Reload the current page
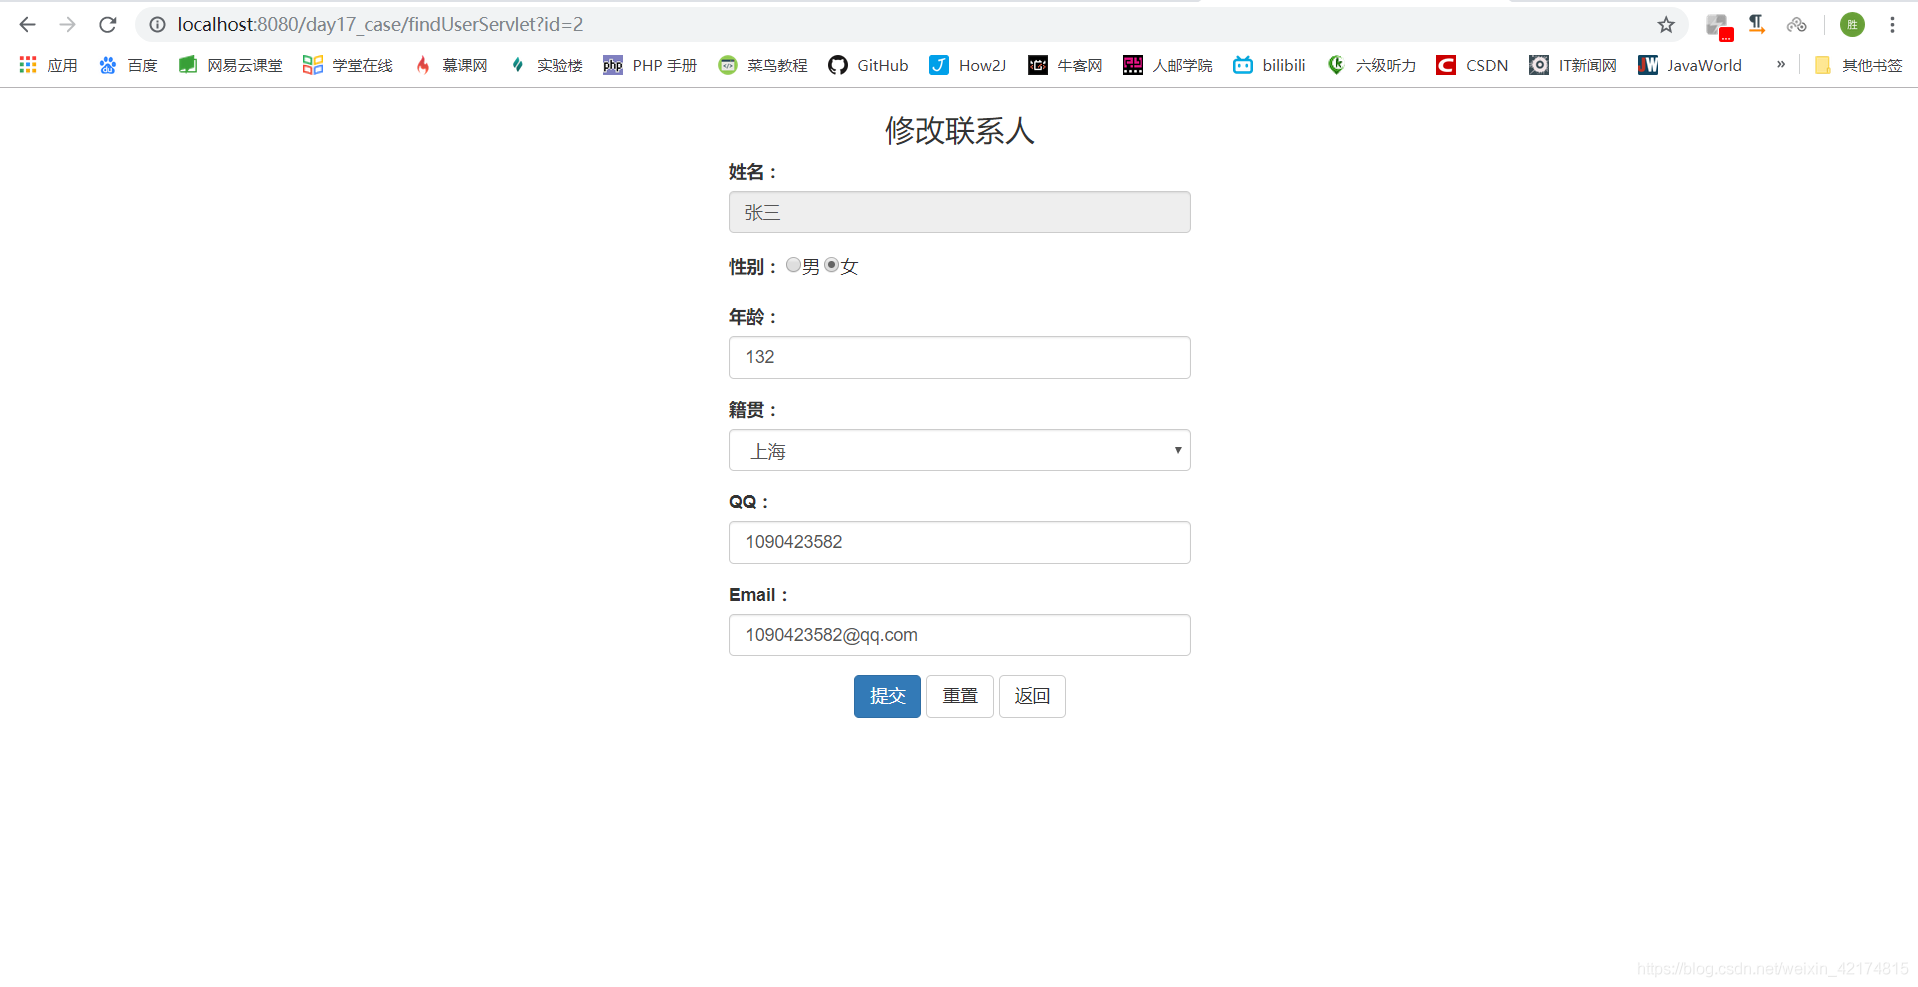Image resolution: width=1918 pixels, height=987 pixels. [108, 24]
